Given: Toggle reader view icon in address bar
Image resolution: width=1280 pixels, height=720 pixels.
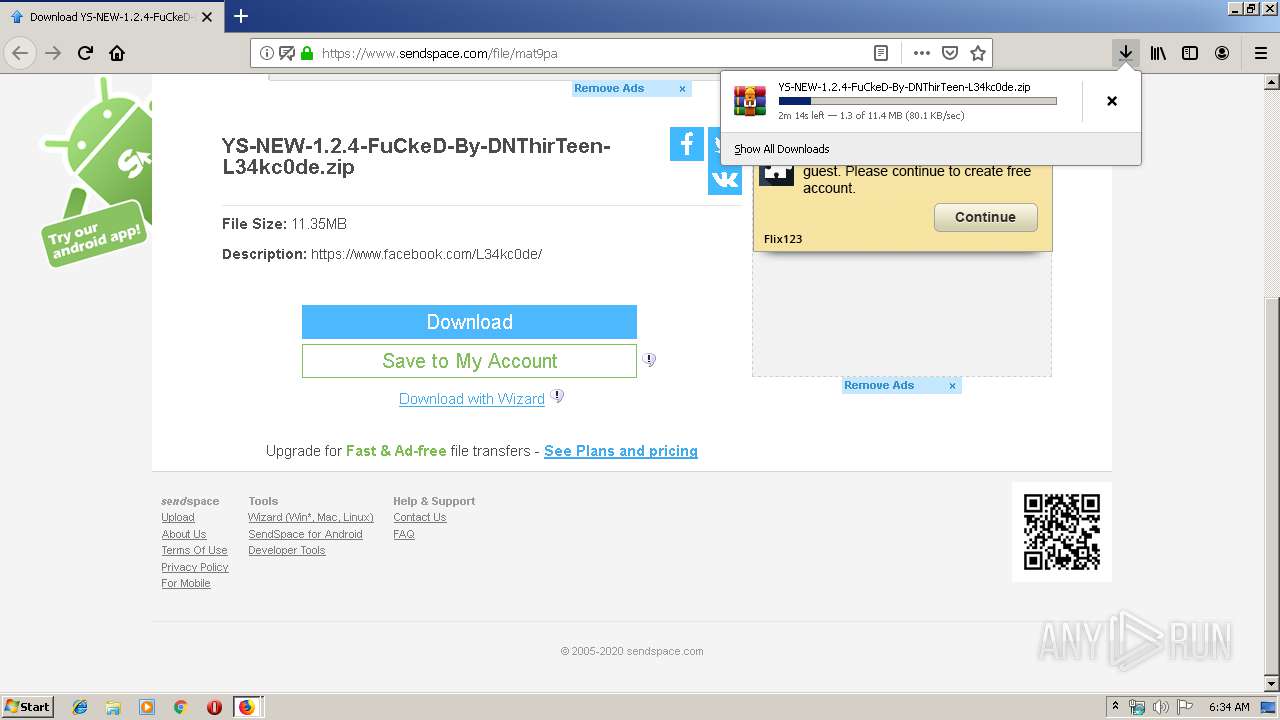Looking at the screenshot, I should [881, 53].
